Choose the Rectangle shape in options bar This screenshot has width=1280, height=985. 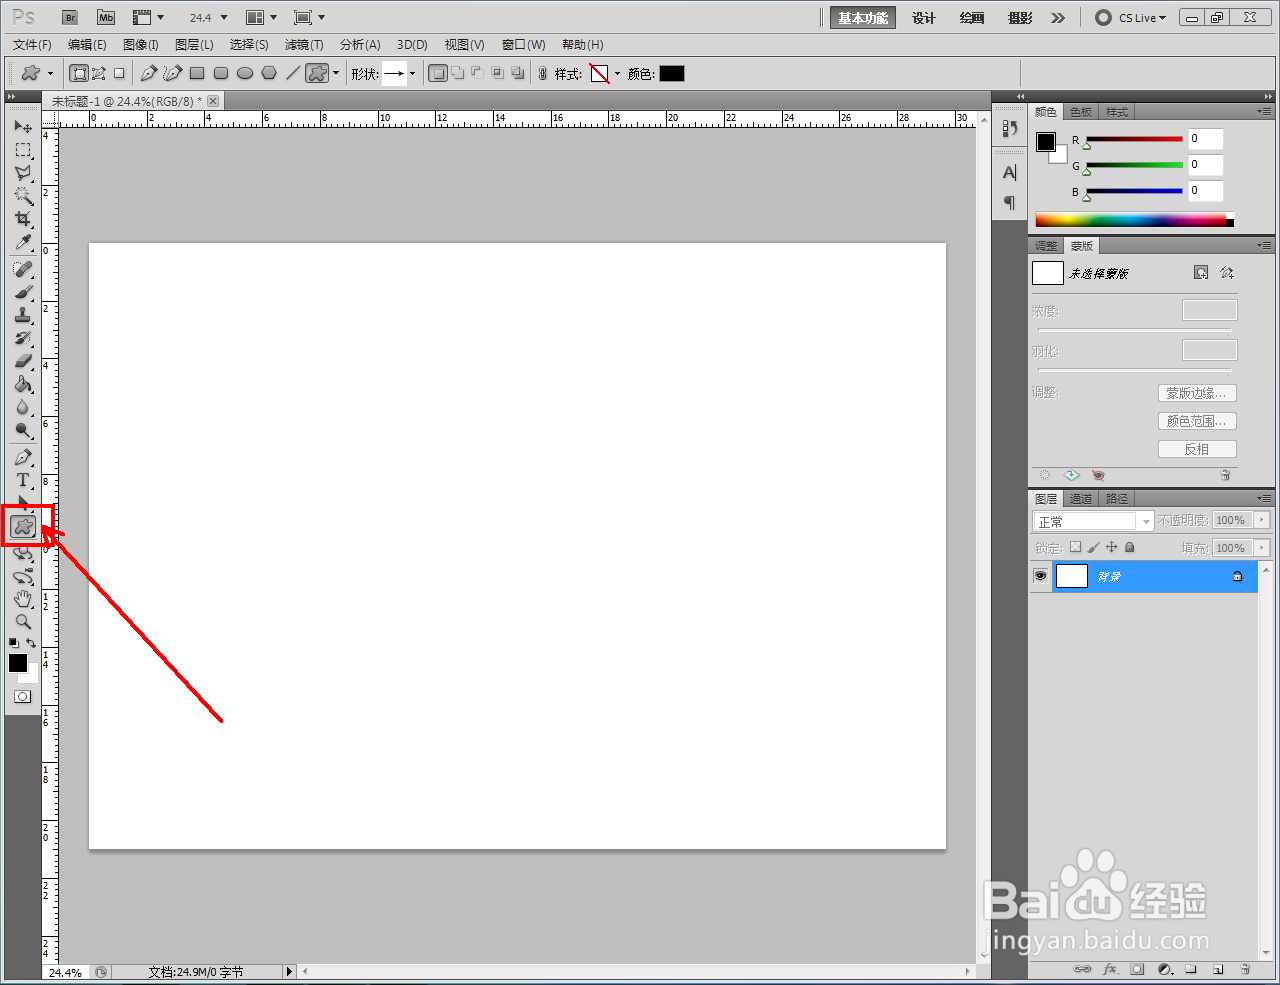click(197, 73)
